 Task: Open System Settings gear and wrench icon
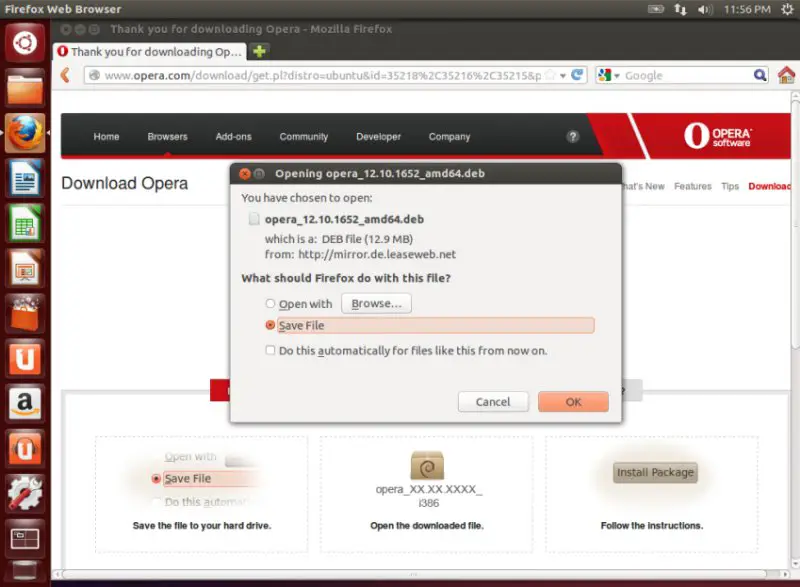point(24,494)
